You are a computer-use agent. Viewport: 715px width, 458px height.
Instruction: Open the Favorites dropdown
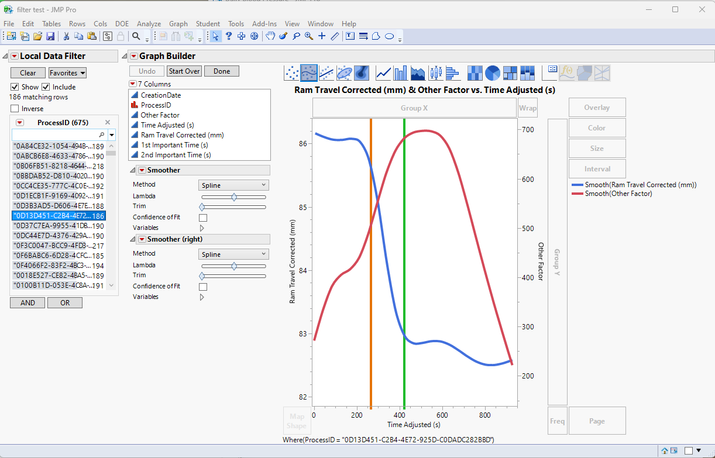(68, 73)
